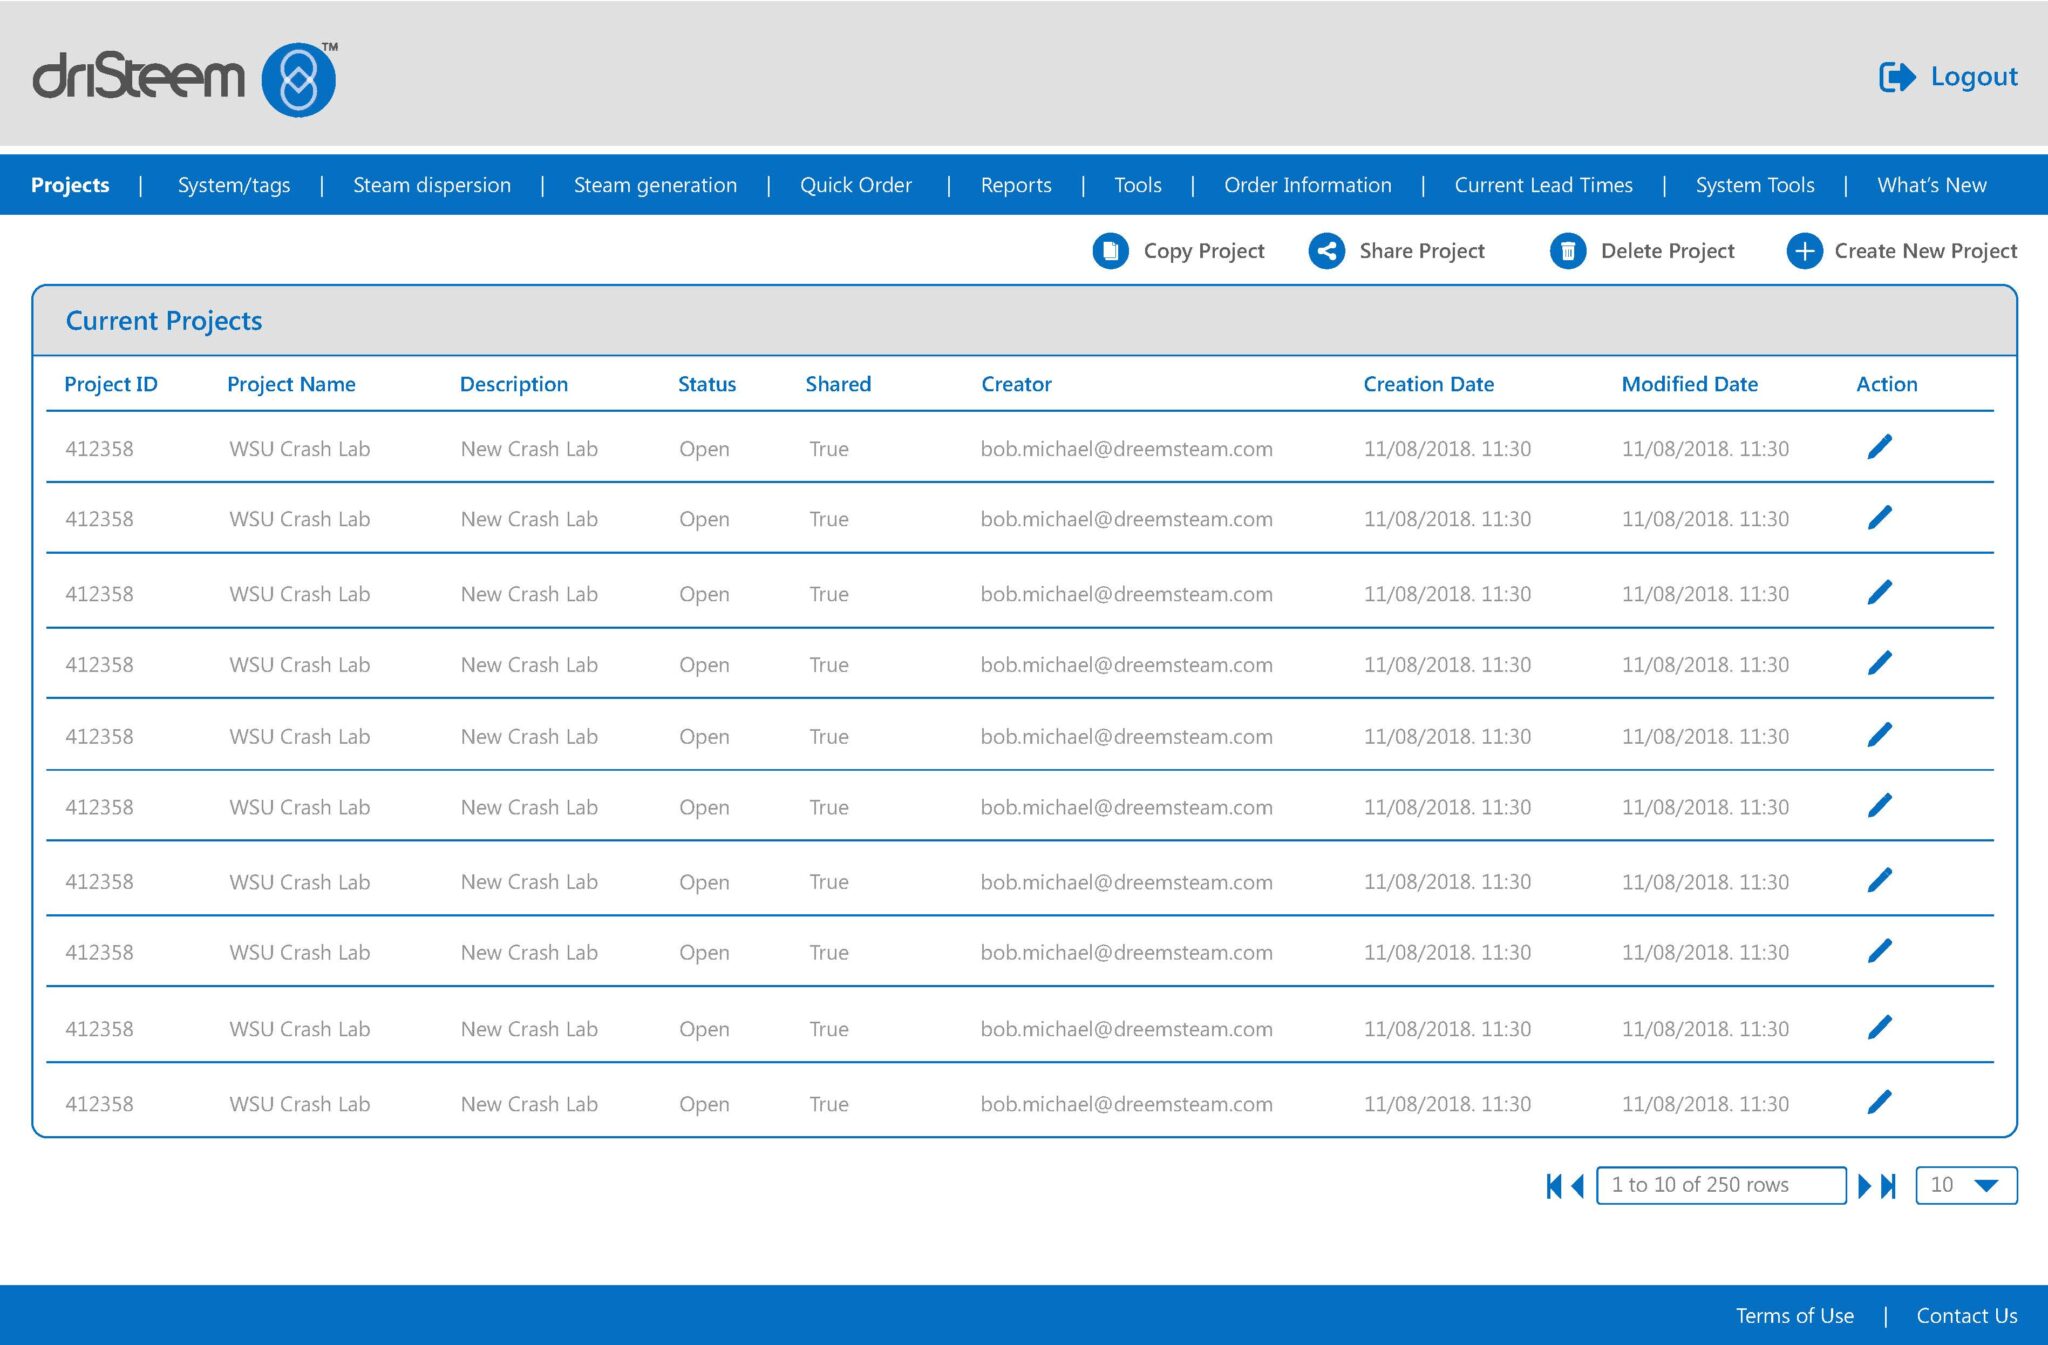Select Current Lead Times menu item
Viewport: 2048px width, 1345px height.
point(1543,185)
